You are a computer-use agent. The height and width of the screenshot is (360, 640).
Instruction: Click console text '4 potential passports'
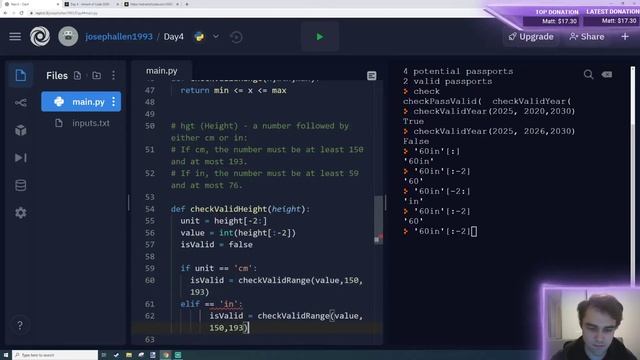tap(458, 71)
